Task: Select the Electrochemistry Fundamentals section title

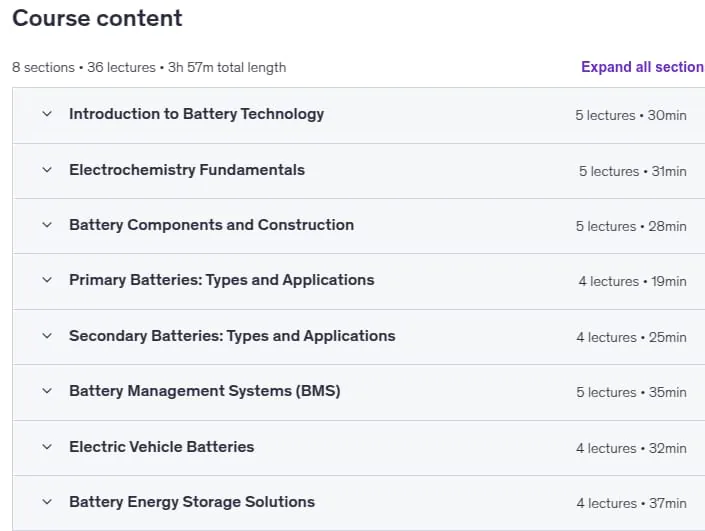Action: pyautogui.click(x=187, y=170)
